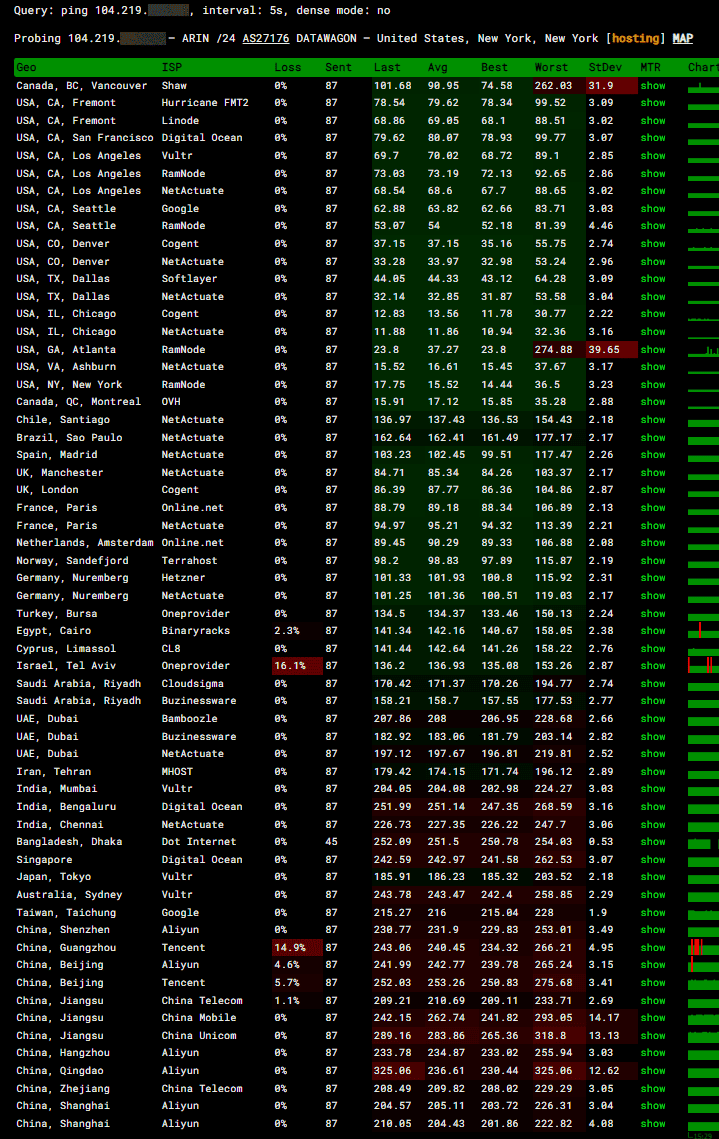Show MTR for Iran, Tehran MHOST
Image resolution: width=719 pixels, height=1139 pixels.
pos(653,772)
